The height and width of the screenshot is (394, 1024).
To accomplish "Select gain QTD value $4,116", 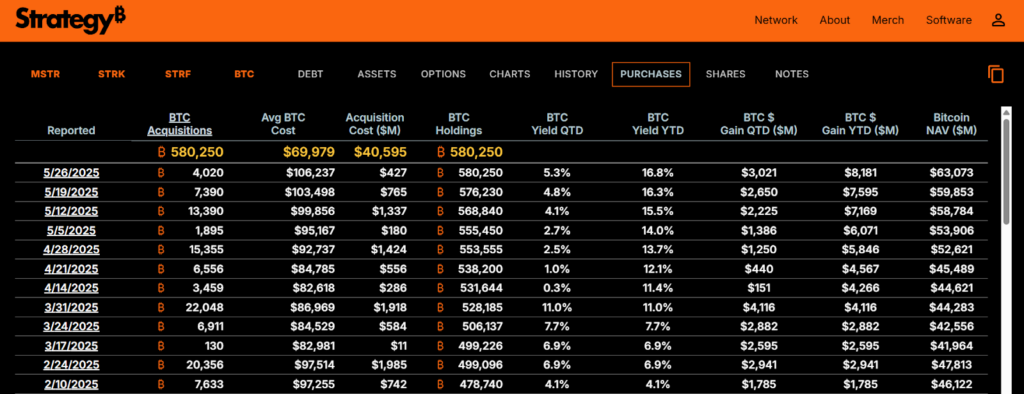I will [x=758, y=307].
